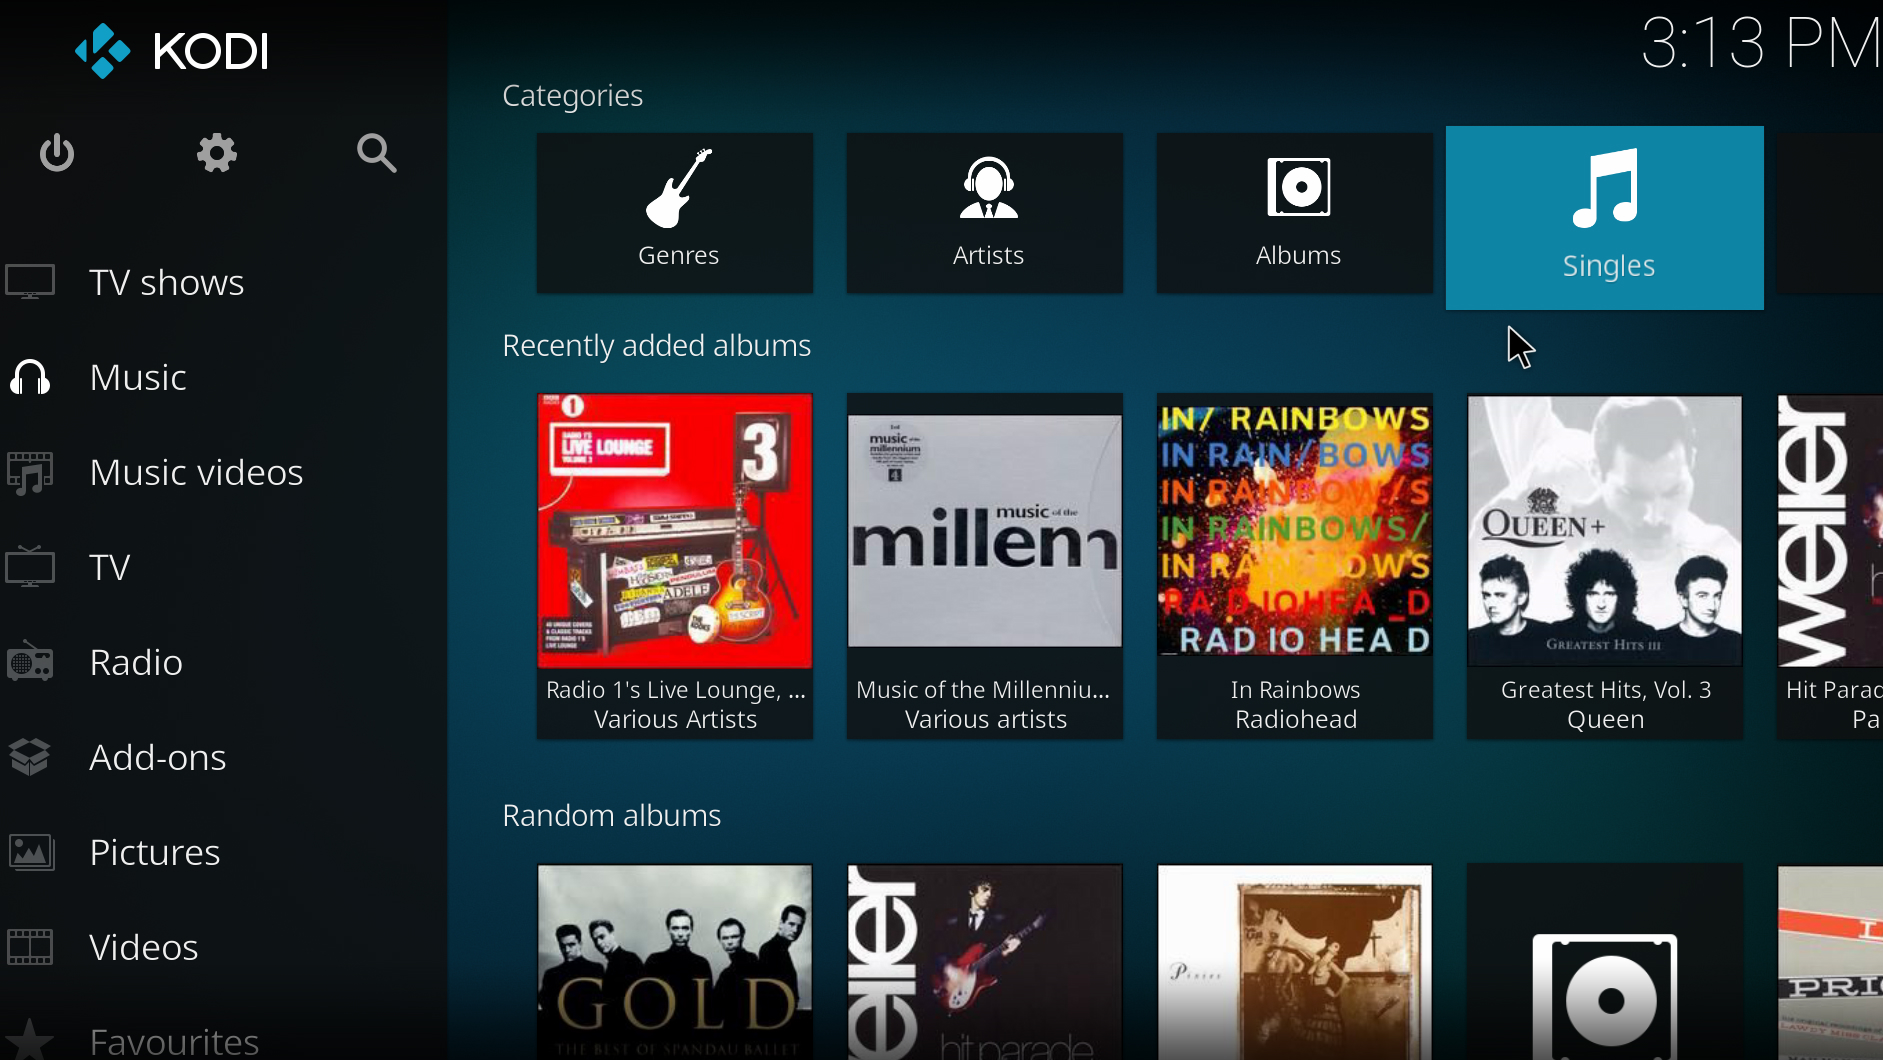Go to TV shows menu item
The image size is (1883, 1060).
(x=166, y=282)
